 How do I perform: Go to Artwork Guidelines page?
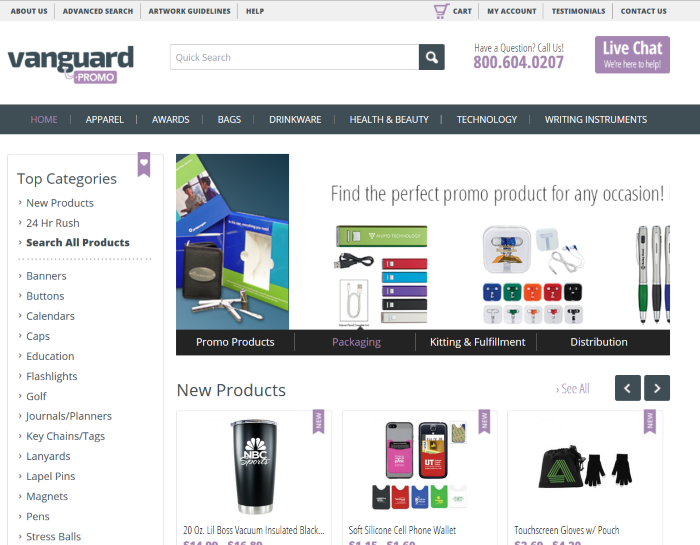189,11
